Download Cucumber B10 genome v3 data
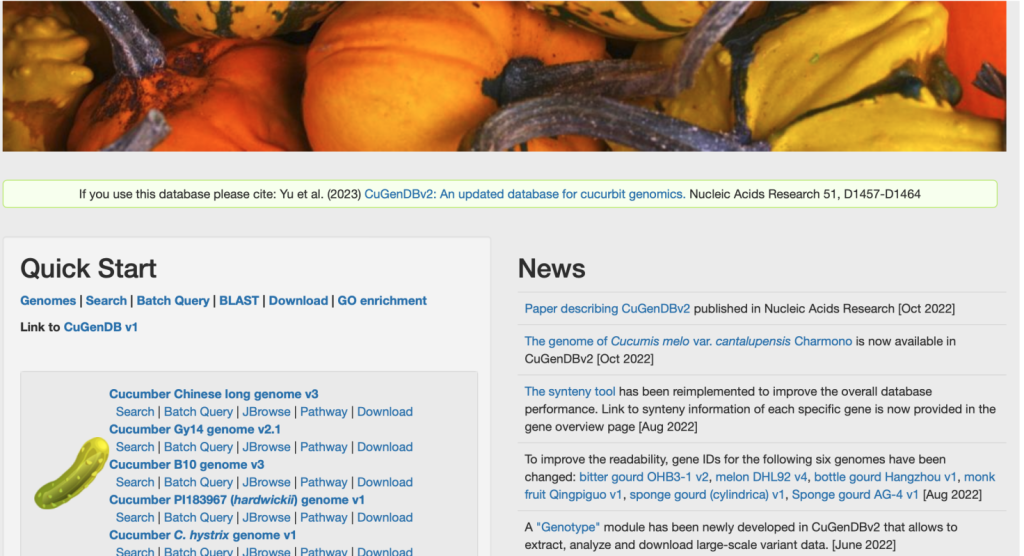The width and height of the screenshot is (1024, 556). coord(385,482)
